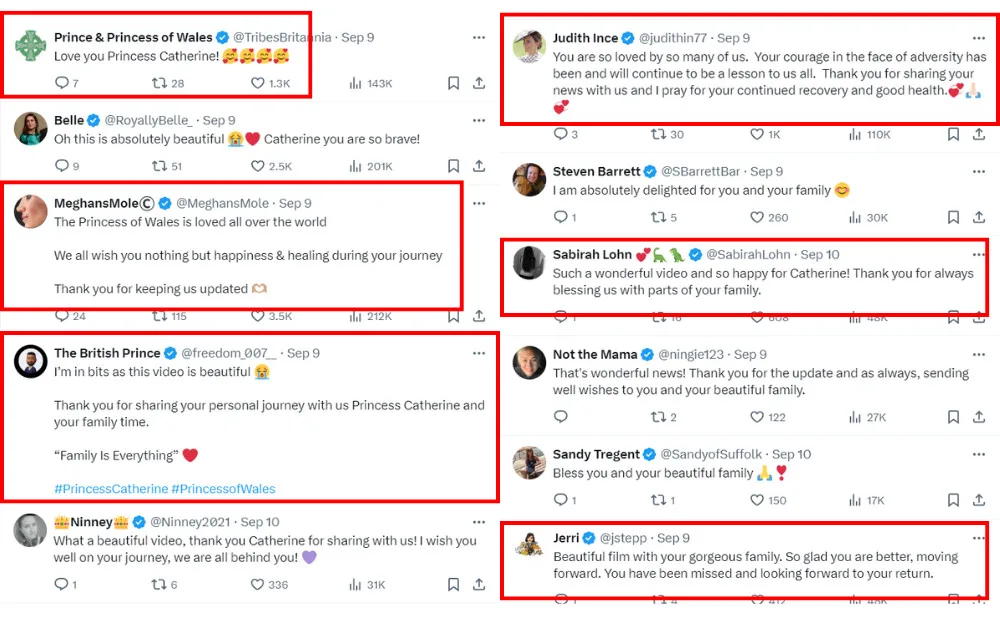The width and height of the screenshot is (1000, 623).
Task: Retweet Belle's tweet
Action: [158, 167]
